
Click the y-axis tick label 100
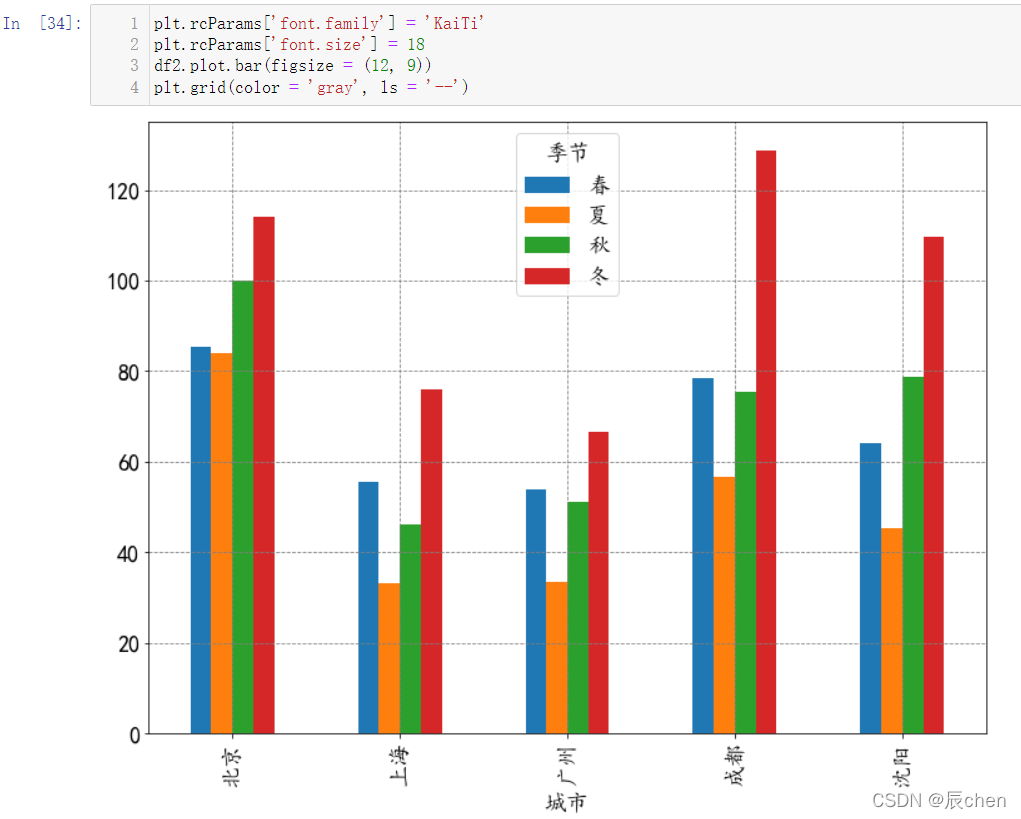[124, 283]
